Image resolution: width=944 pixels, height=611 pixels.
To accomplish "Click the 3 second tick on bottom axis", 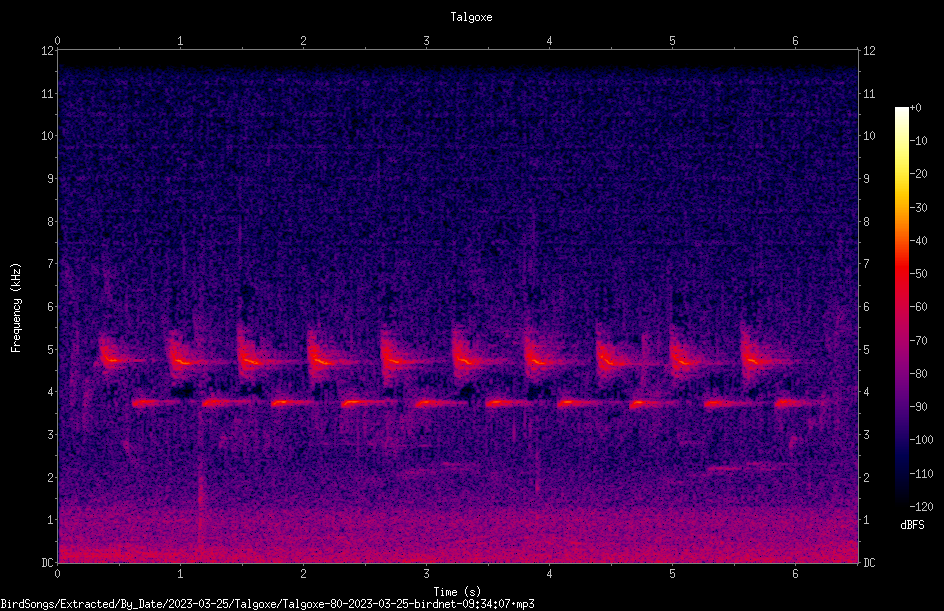I will [x=426, y=574].
